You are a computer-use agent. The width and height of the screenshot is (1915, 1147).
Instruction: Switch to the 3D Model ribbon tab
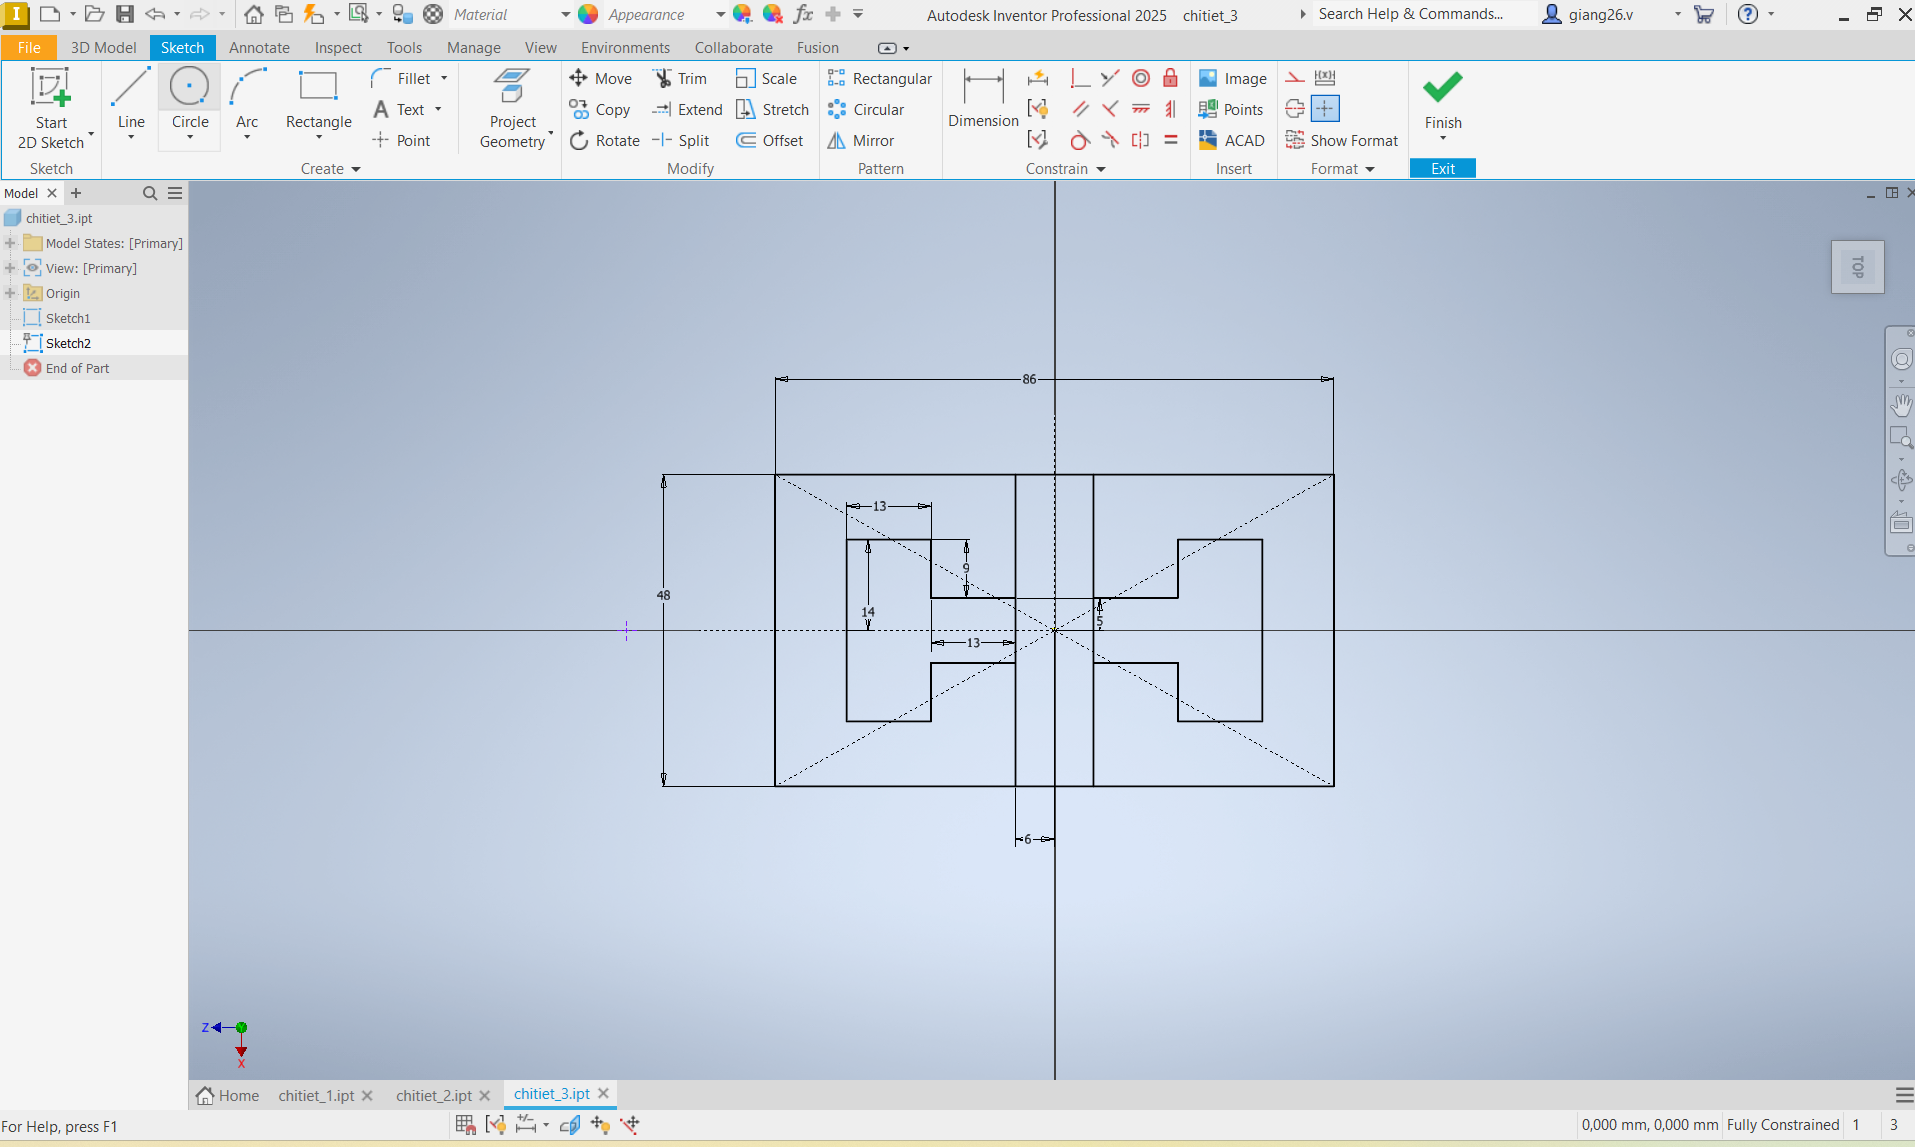103,47
